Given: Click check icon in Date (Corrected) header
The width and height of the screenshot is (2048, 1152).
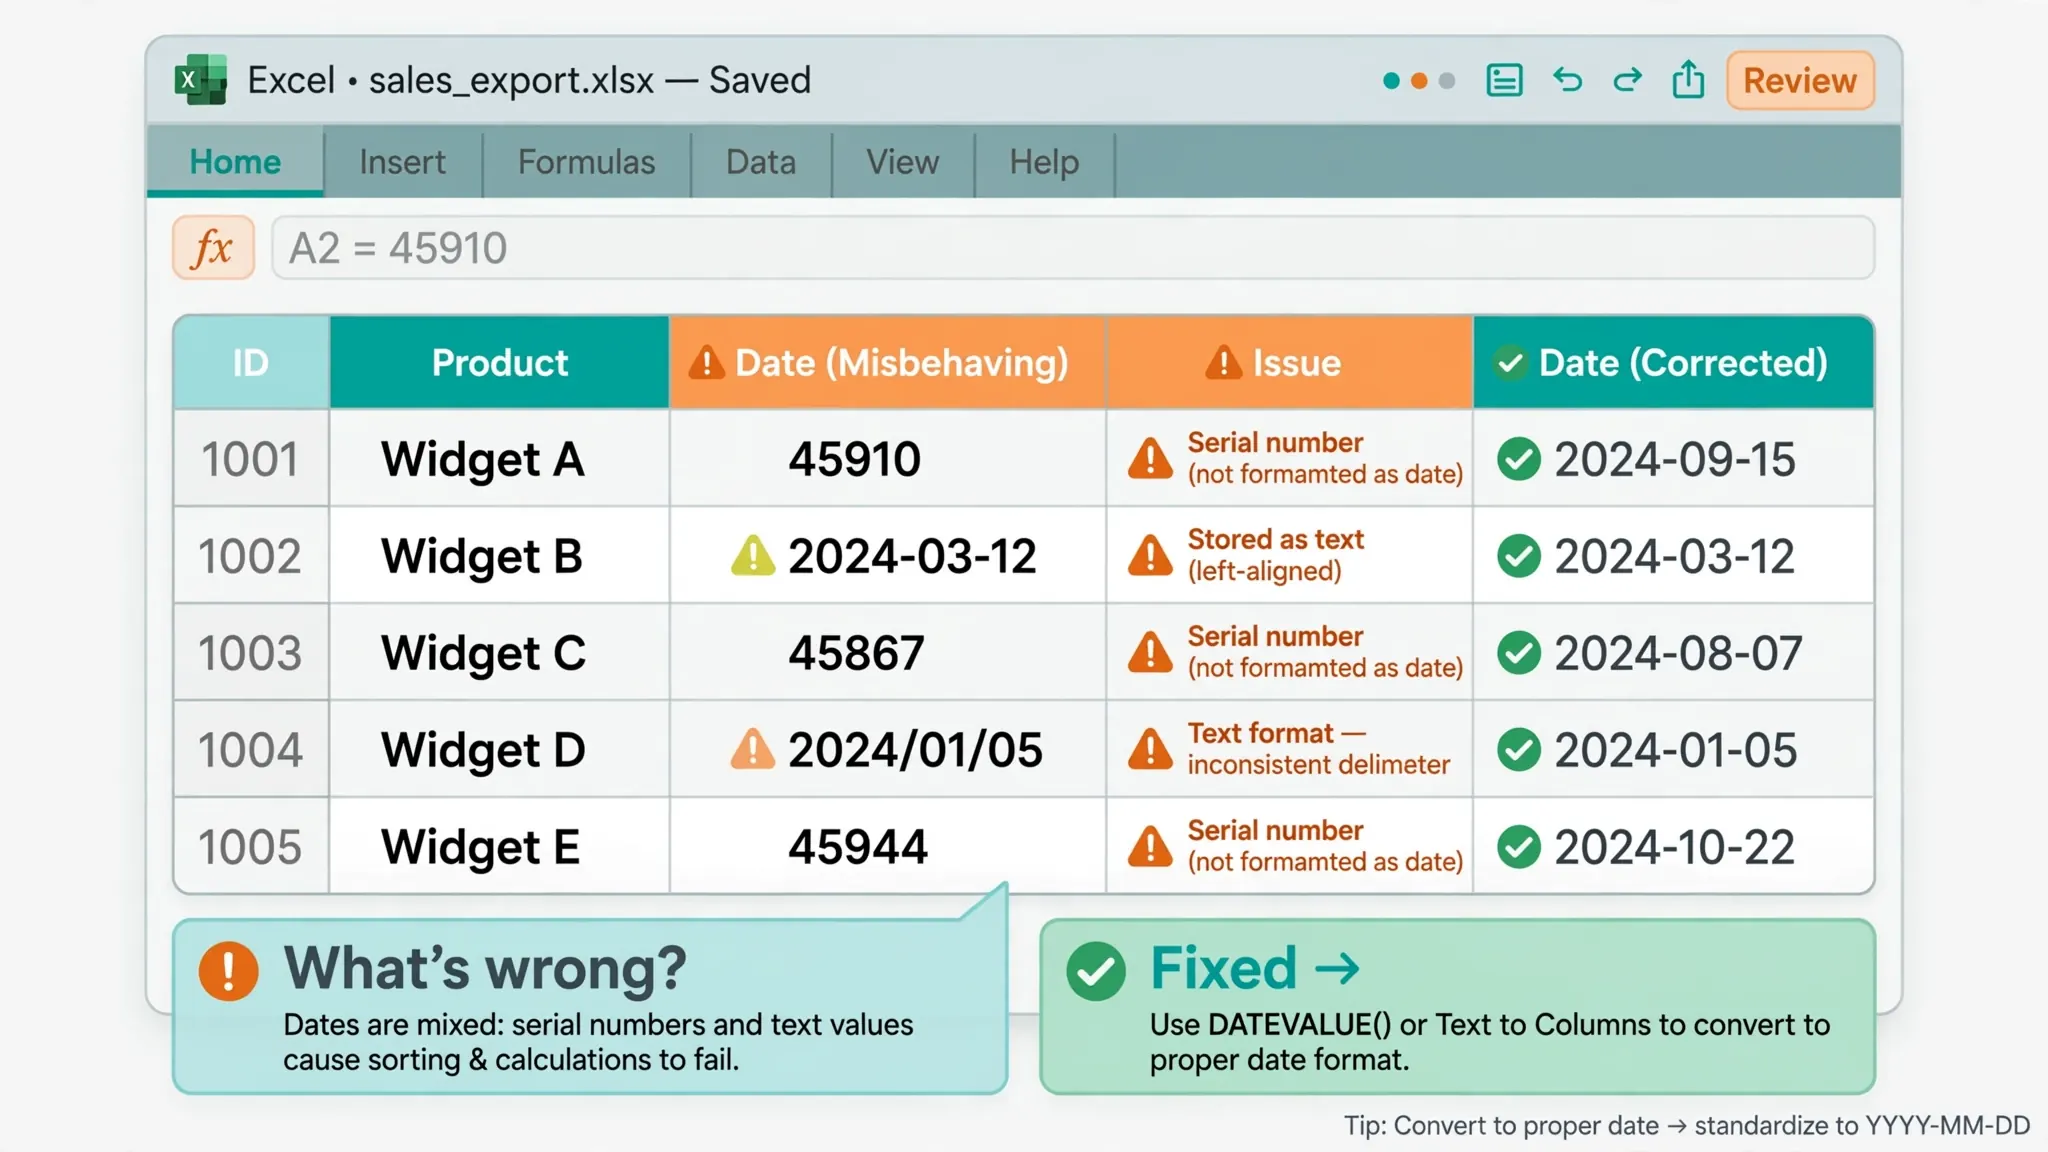Looking at the screenshot, I should click(1510, 362).
